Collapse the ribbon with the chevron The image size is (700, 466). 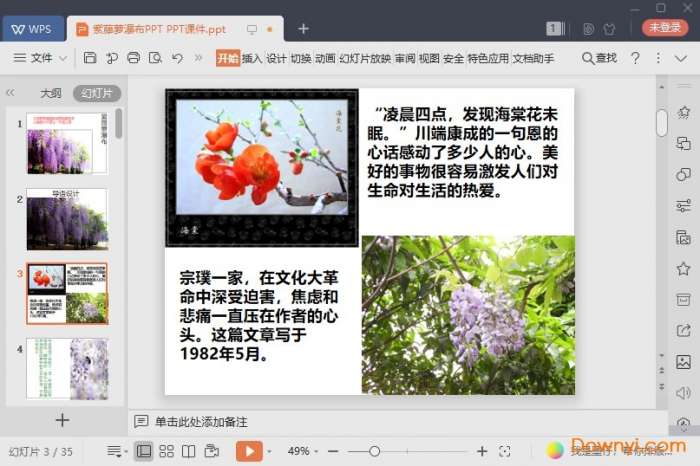(x=681, y=58)
